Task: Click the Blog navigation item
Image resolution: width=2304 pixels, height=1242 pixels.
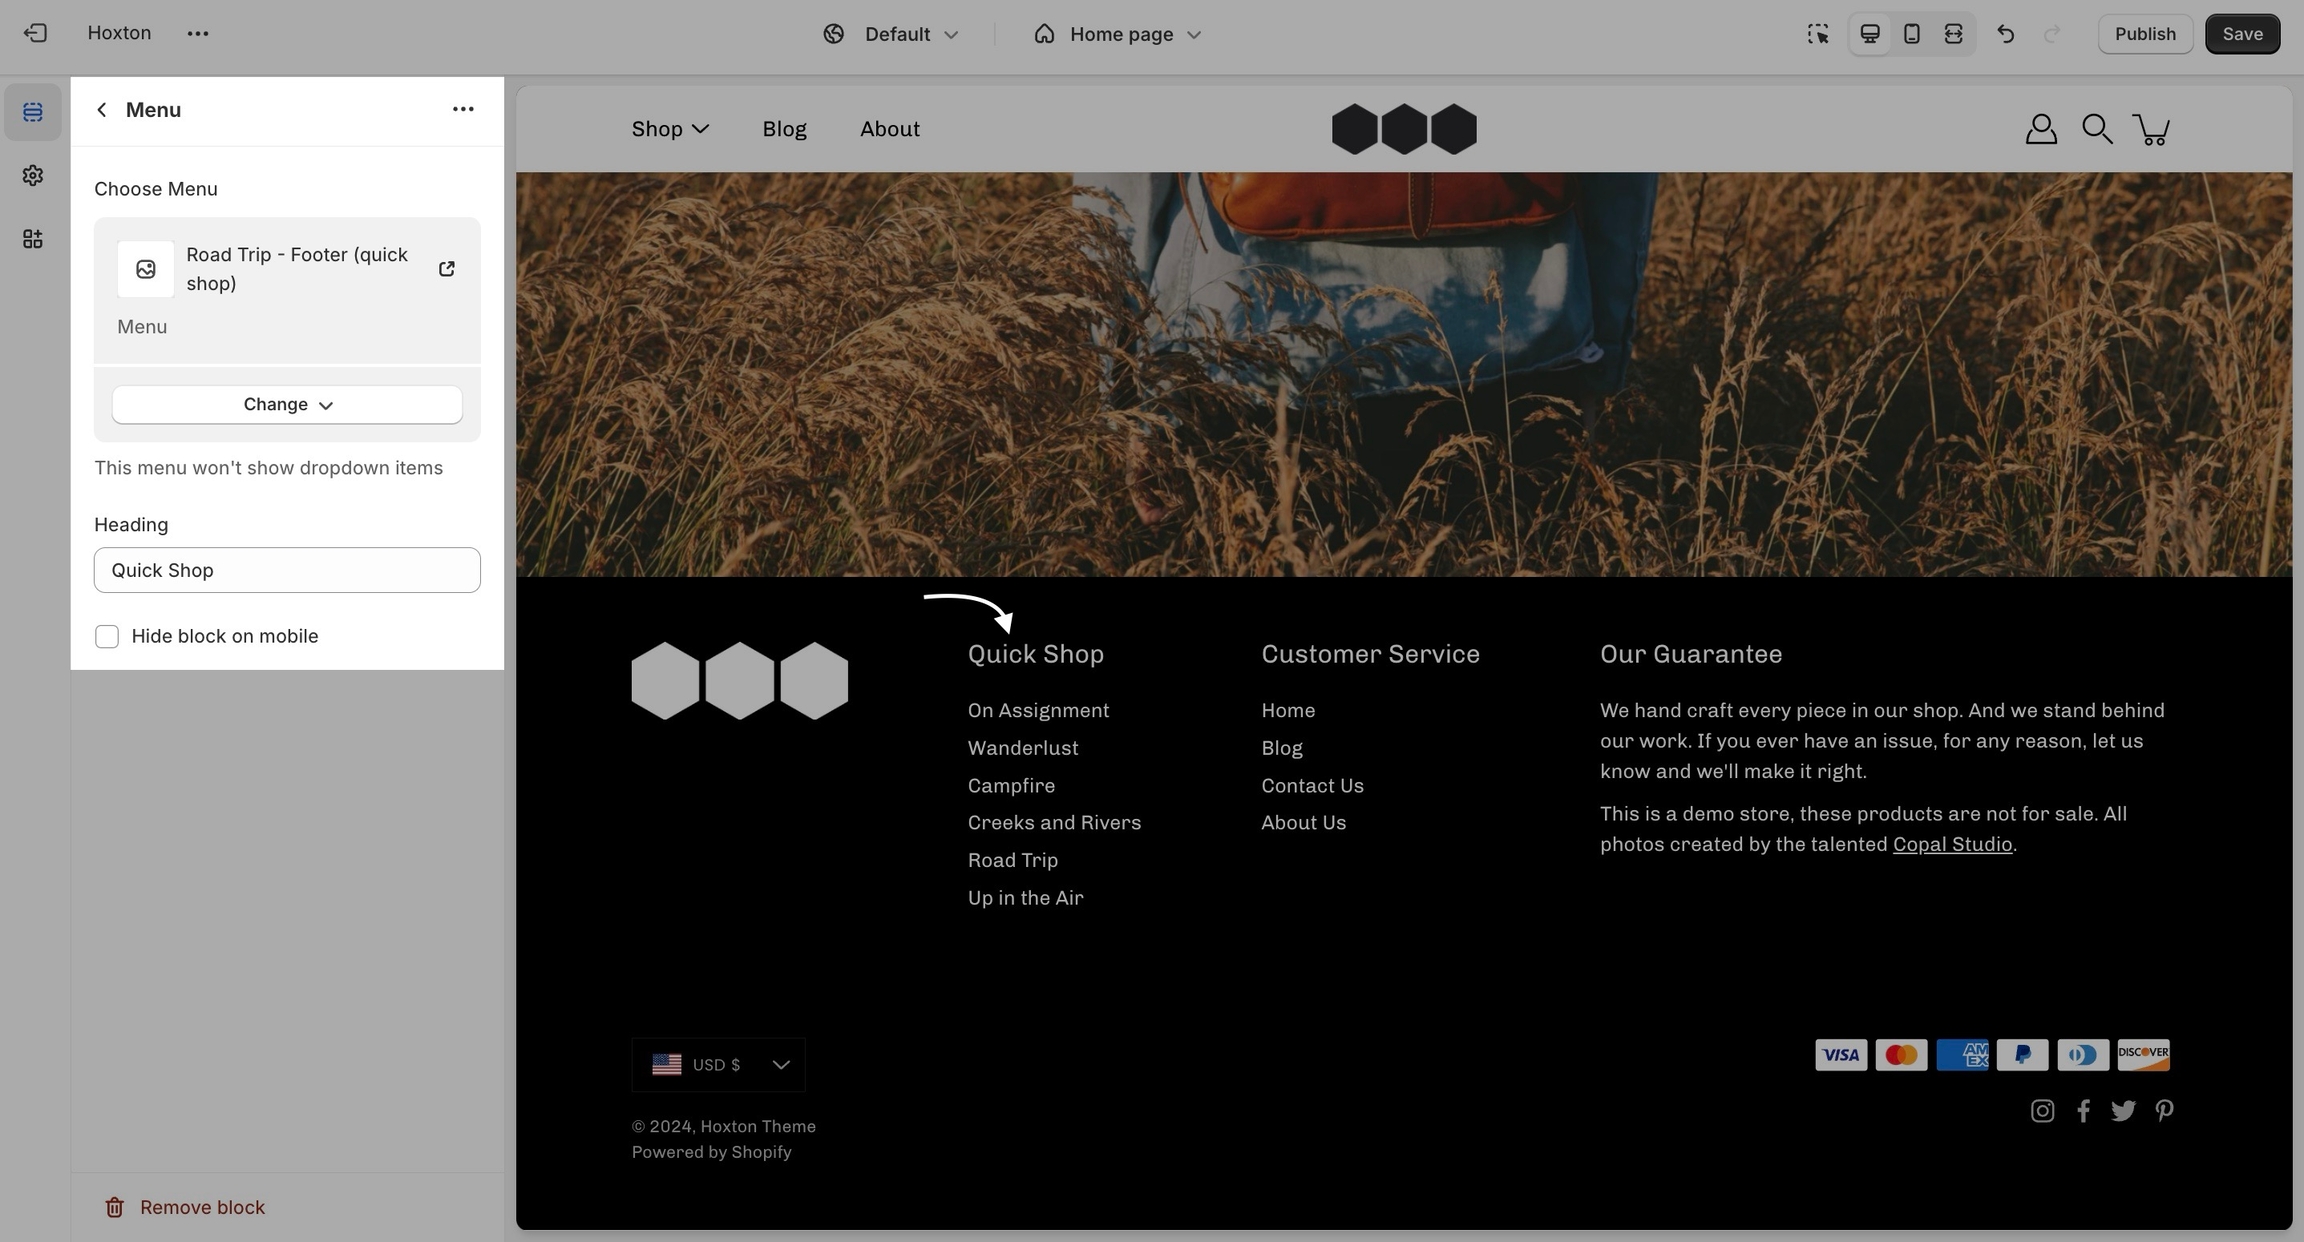Action: click(x=784, y=129)
